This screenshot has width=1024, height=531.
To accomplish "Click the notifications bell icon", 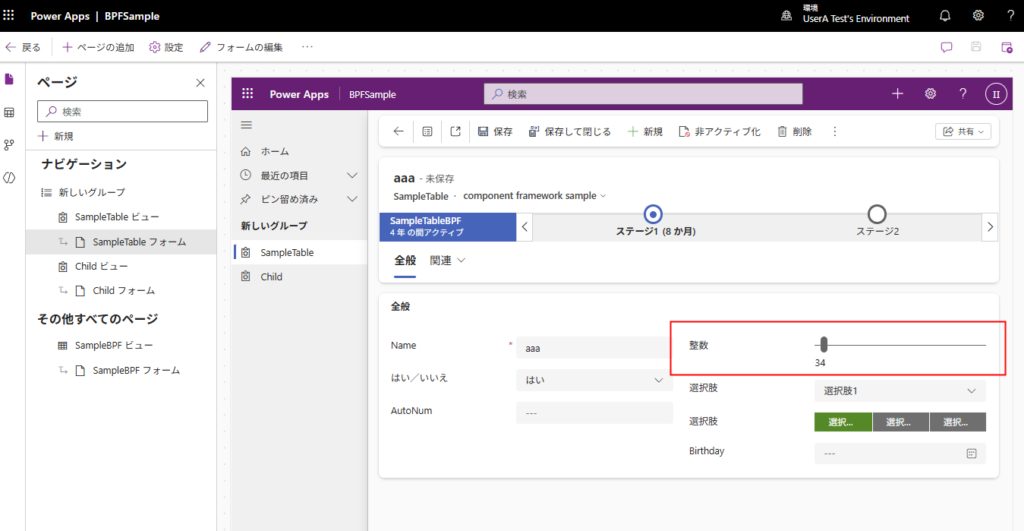I will (945, 16).
